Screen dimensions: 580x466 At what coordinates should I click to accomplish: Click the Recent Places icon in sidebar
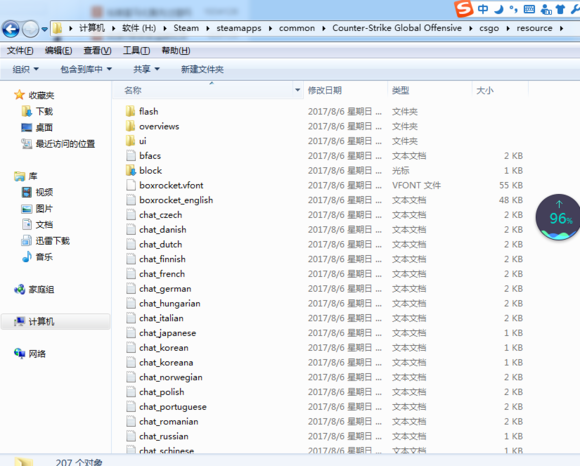tap(27, 143)
